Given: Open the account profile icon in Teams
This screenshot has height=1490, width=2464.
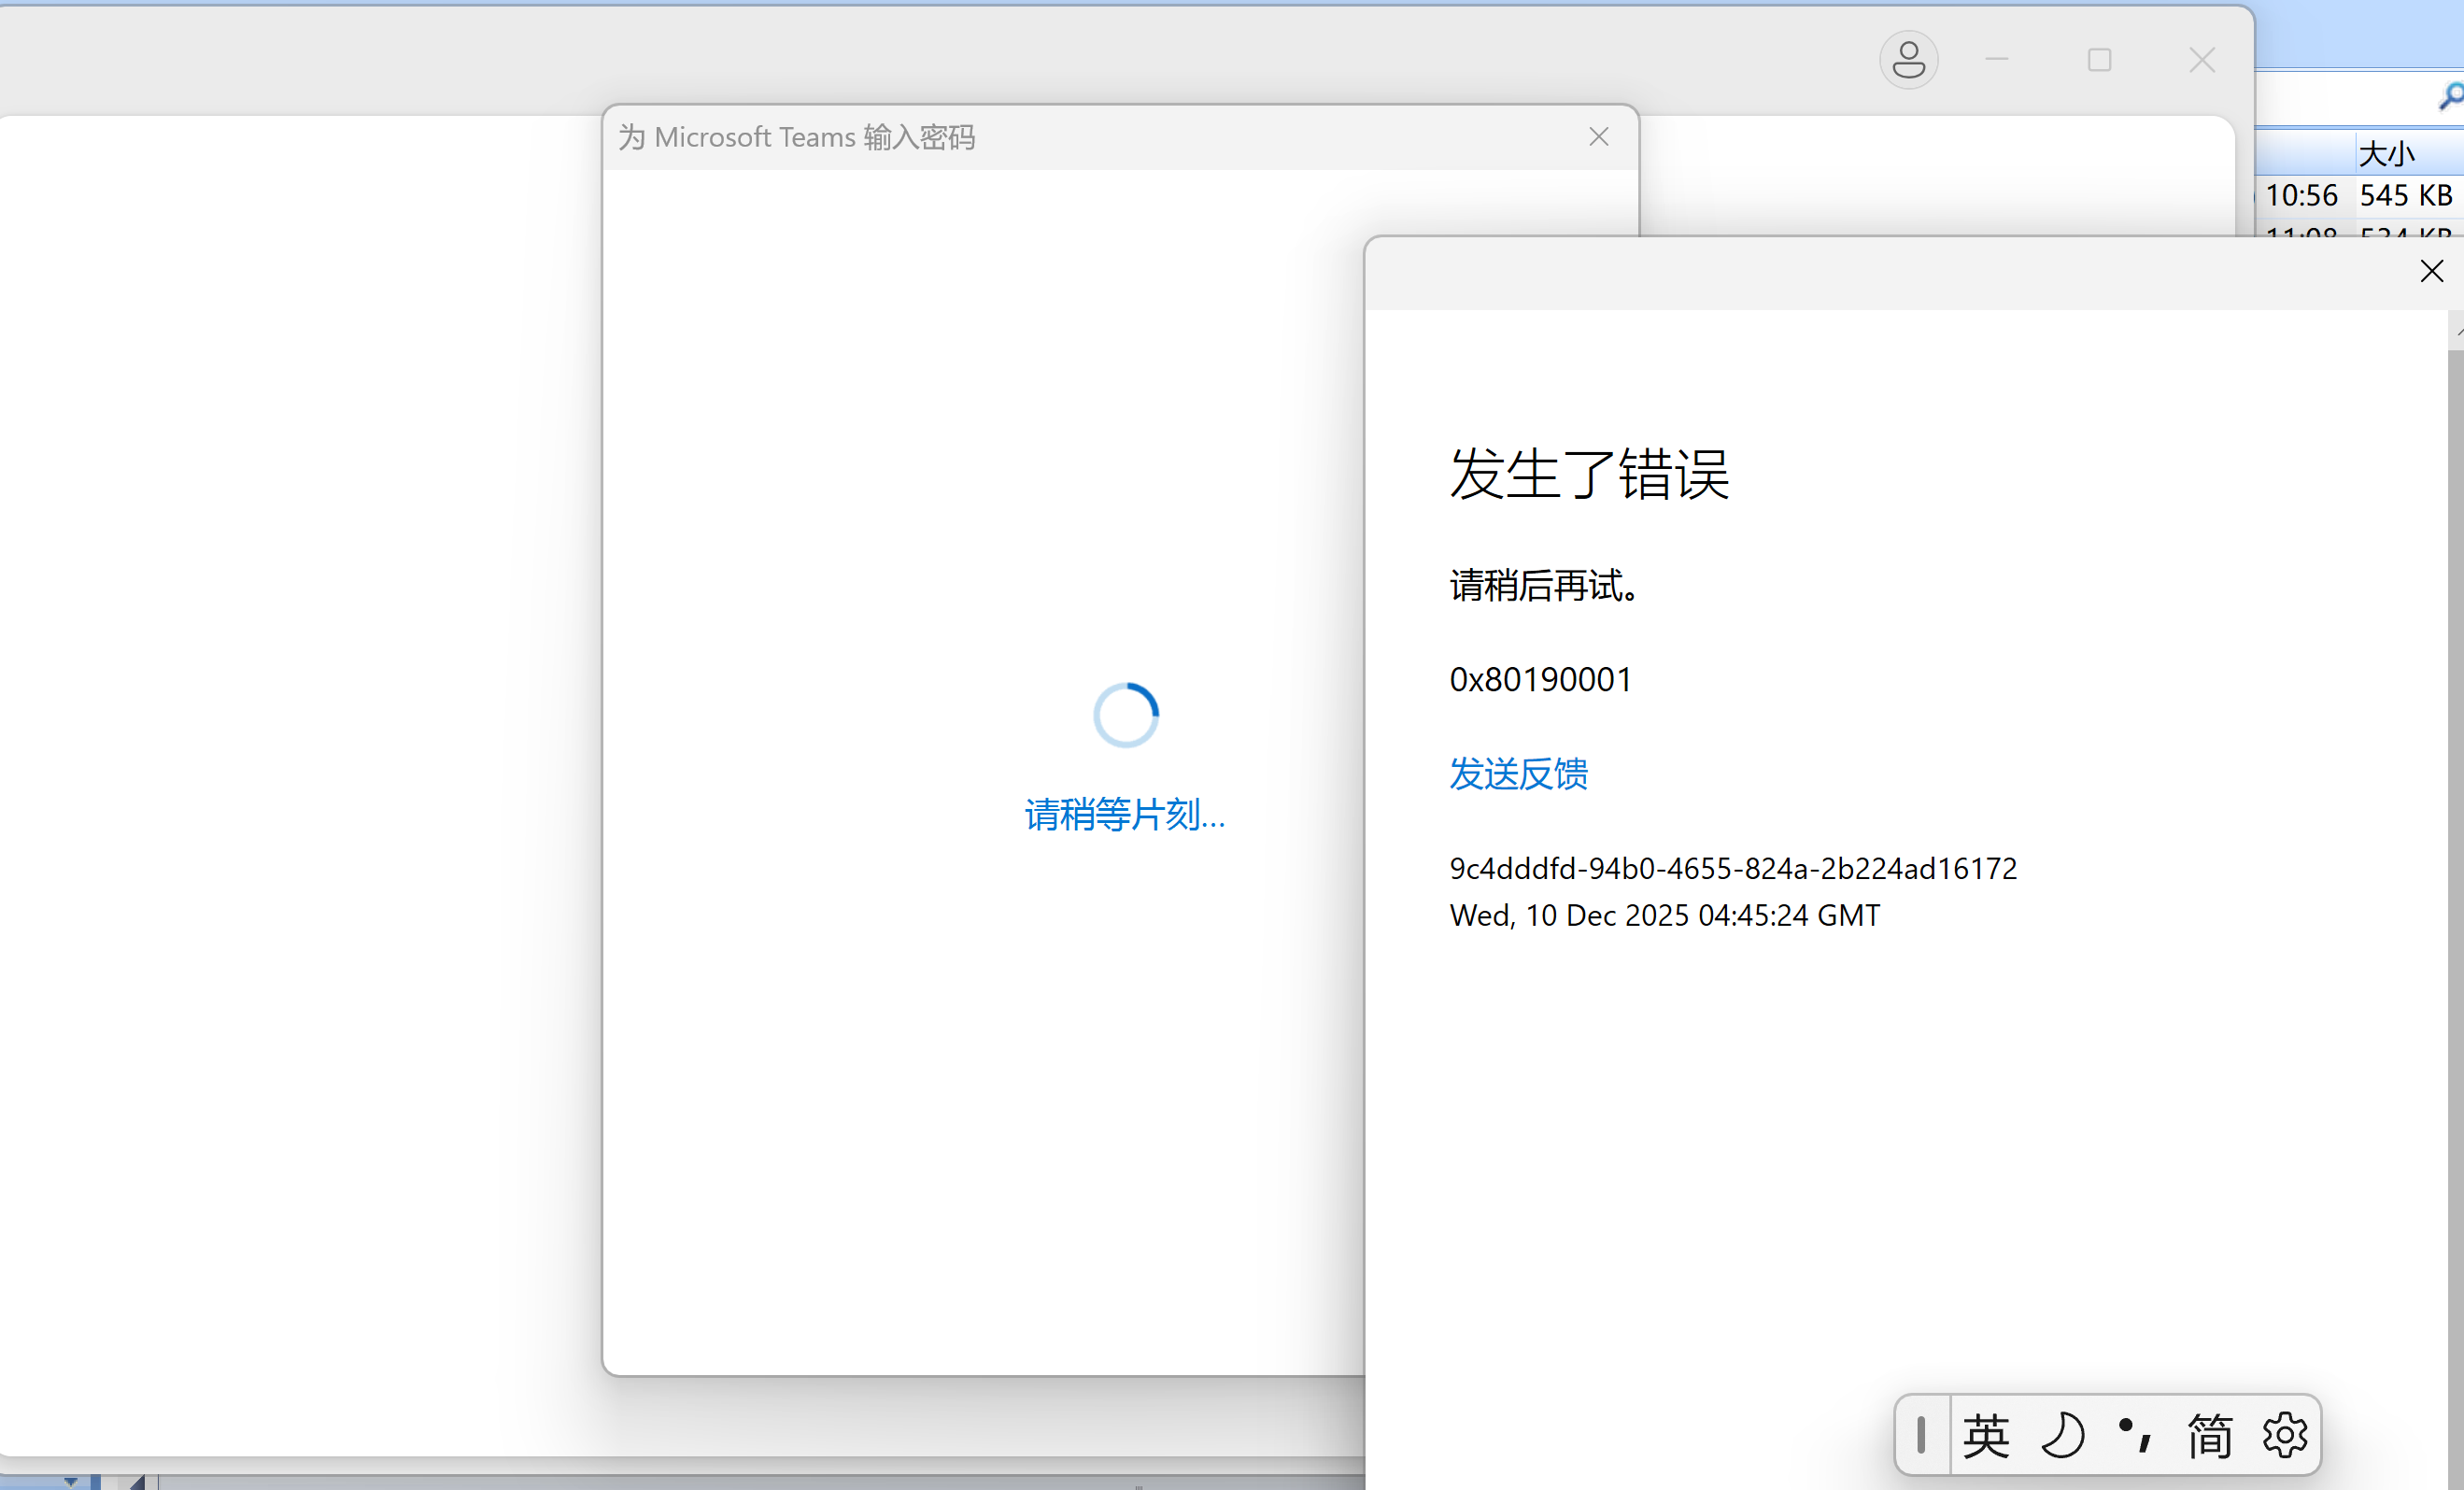Looking at the screenshot, I should coord(1908,60).
